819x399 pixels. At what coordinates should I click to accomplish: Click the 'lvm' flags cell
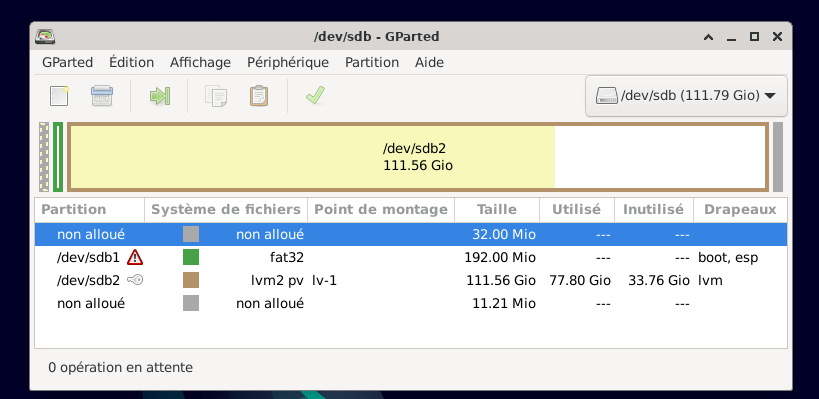coord(710,280)
